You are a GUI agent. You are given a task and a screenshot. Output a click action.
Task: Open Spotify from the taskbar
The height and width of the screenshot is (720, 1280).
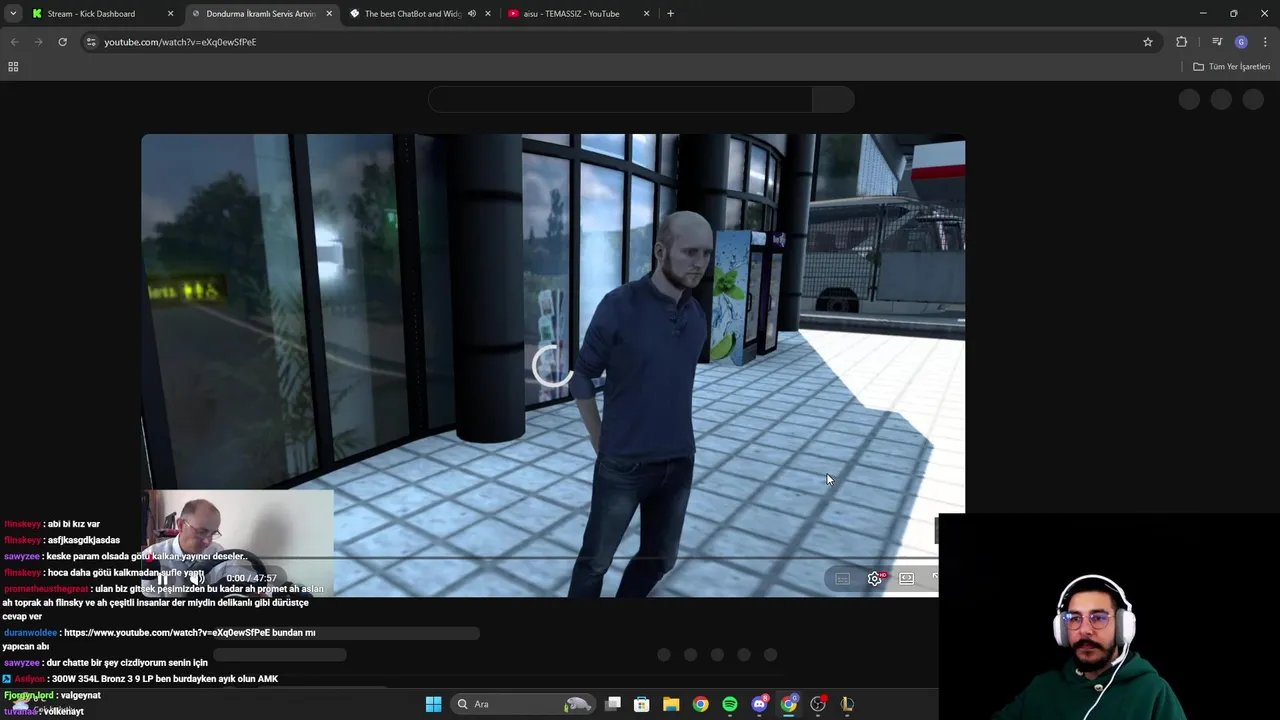pyautogui.click(x=730, y=704)
